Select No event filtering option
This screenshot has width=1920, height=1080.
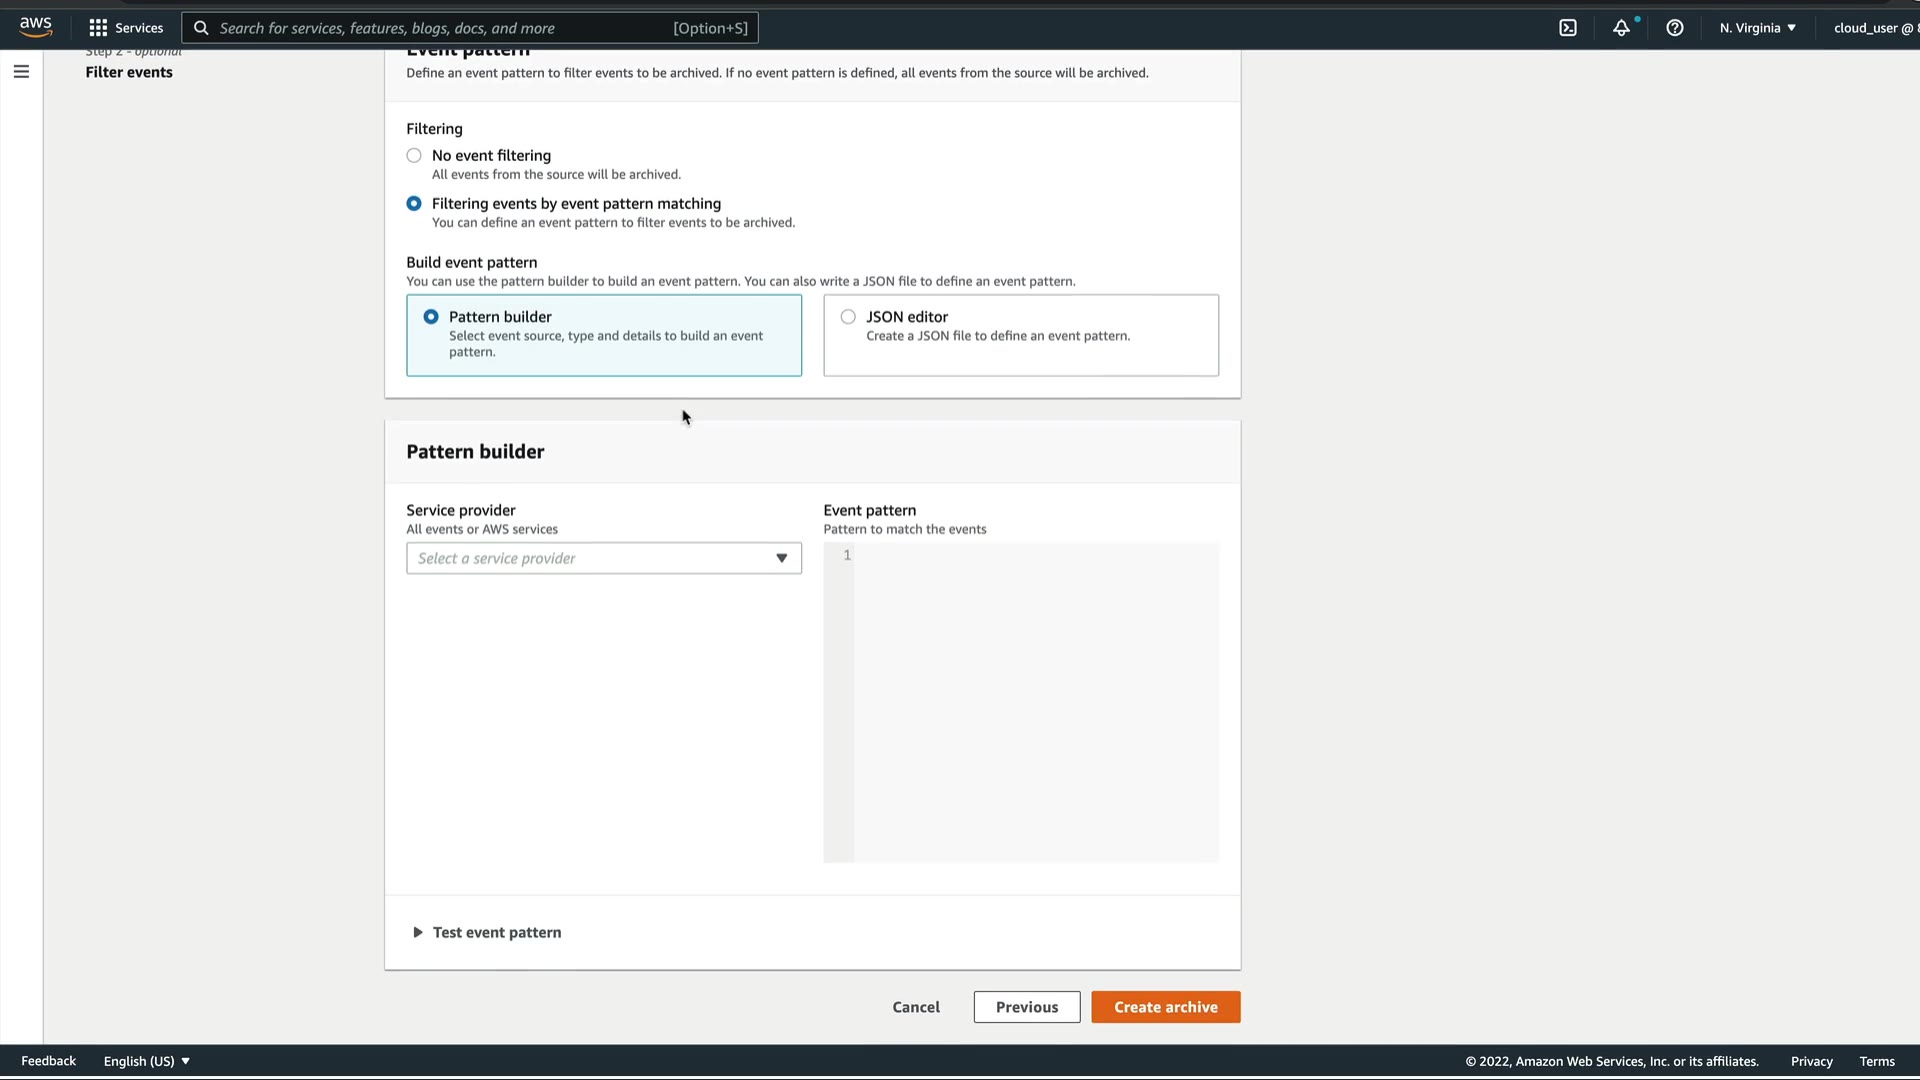[414, 156]
